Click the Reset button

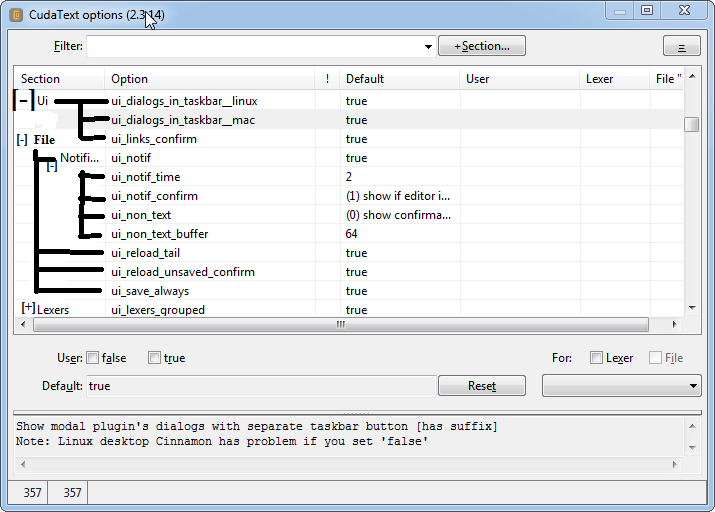482,386
